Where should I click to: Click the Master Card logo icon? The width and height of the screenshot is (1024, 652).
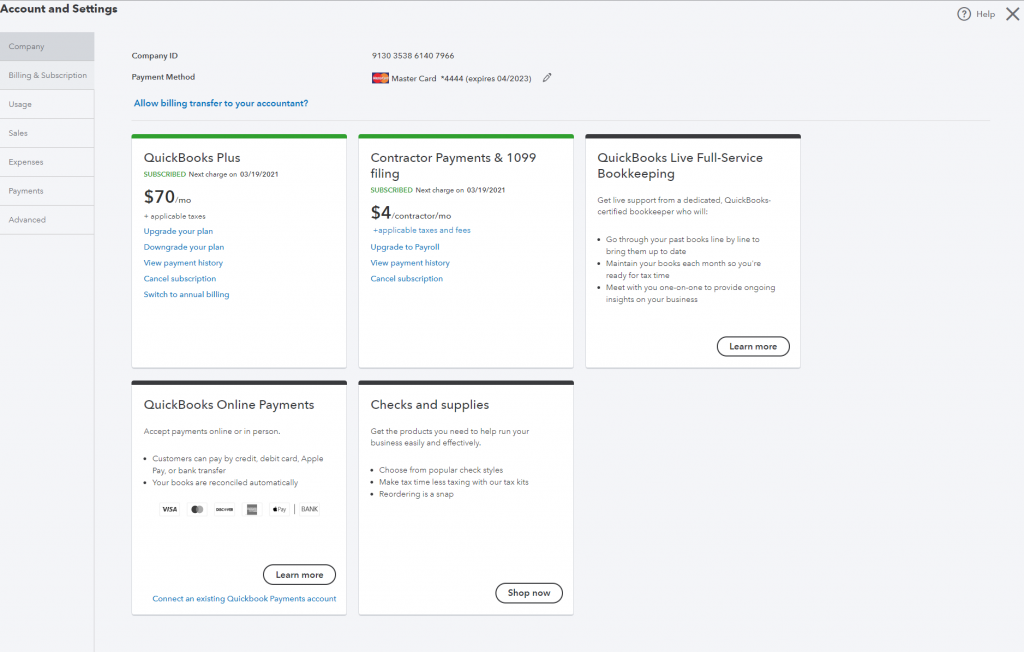click(380, 78)
